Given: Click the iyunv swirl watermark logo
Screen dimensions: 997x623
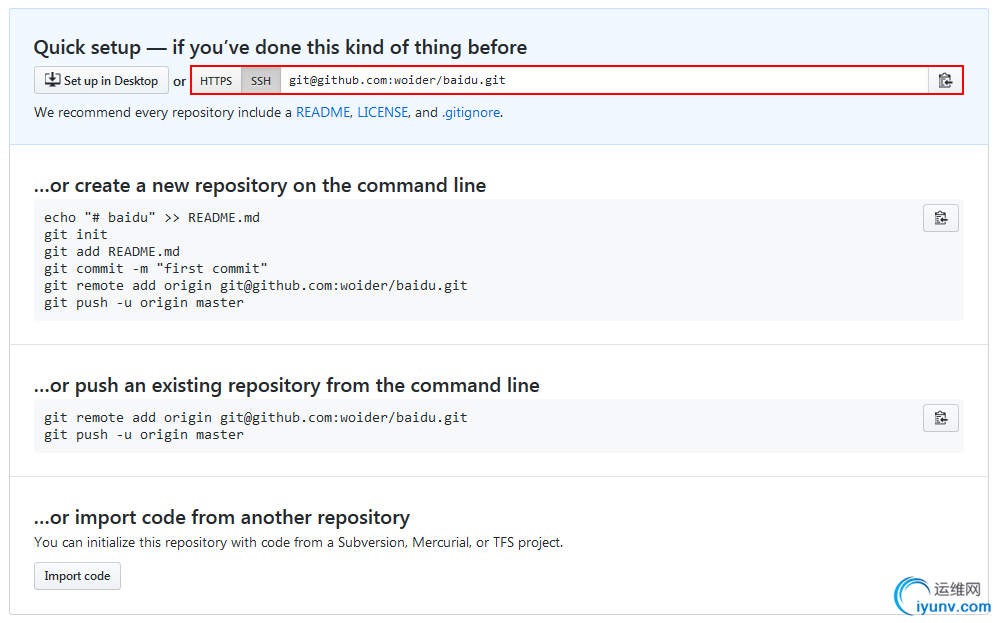Looking at the screenshot, I should click(x=911, y=595).
